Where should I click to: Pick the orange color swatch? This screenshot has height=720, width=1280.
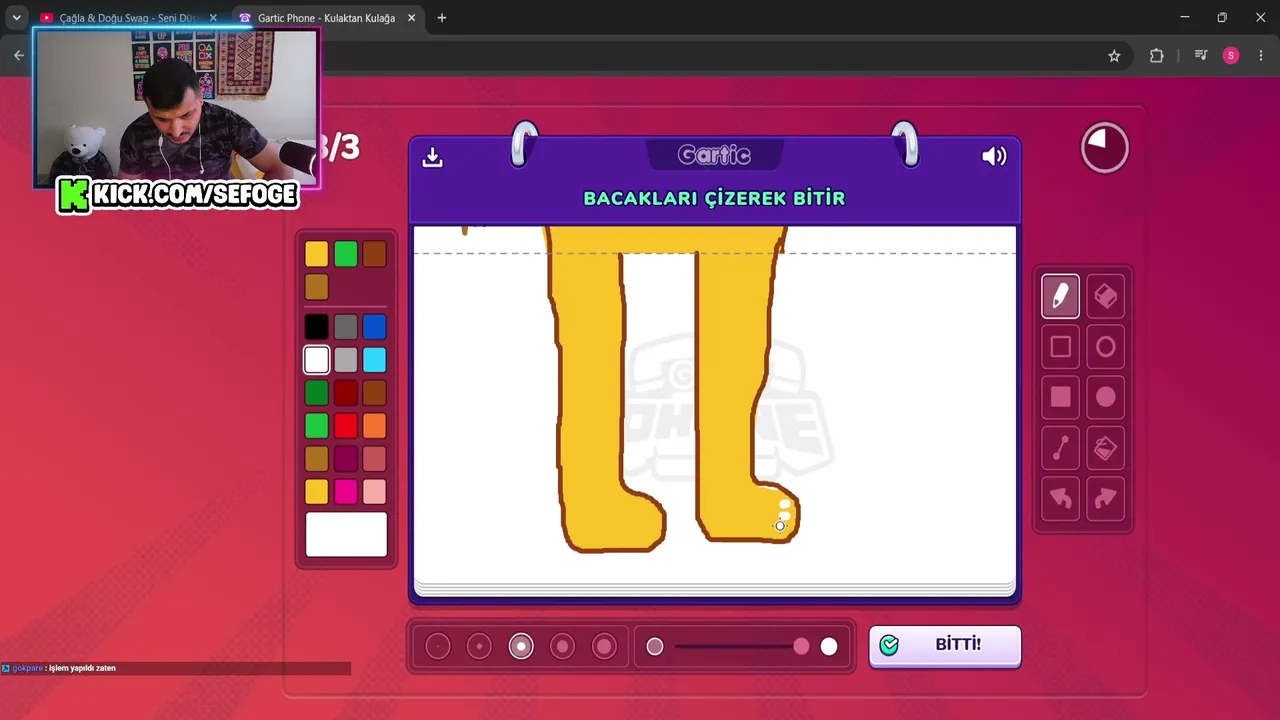[374, 426]
